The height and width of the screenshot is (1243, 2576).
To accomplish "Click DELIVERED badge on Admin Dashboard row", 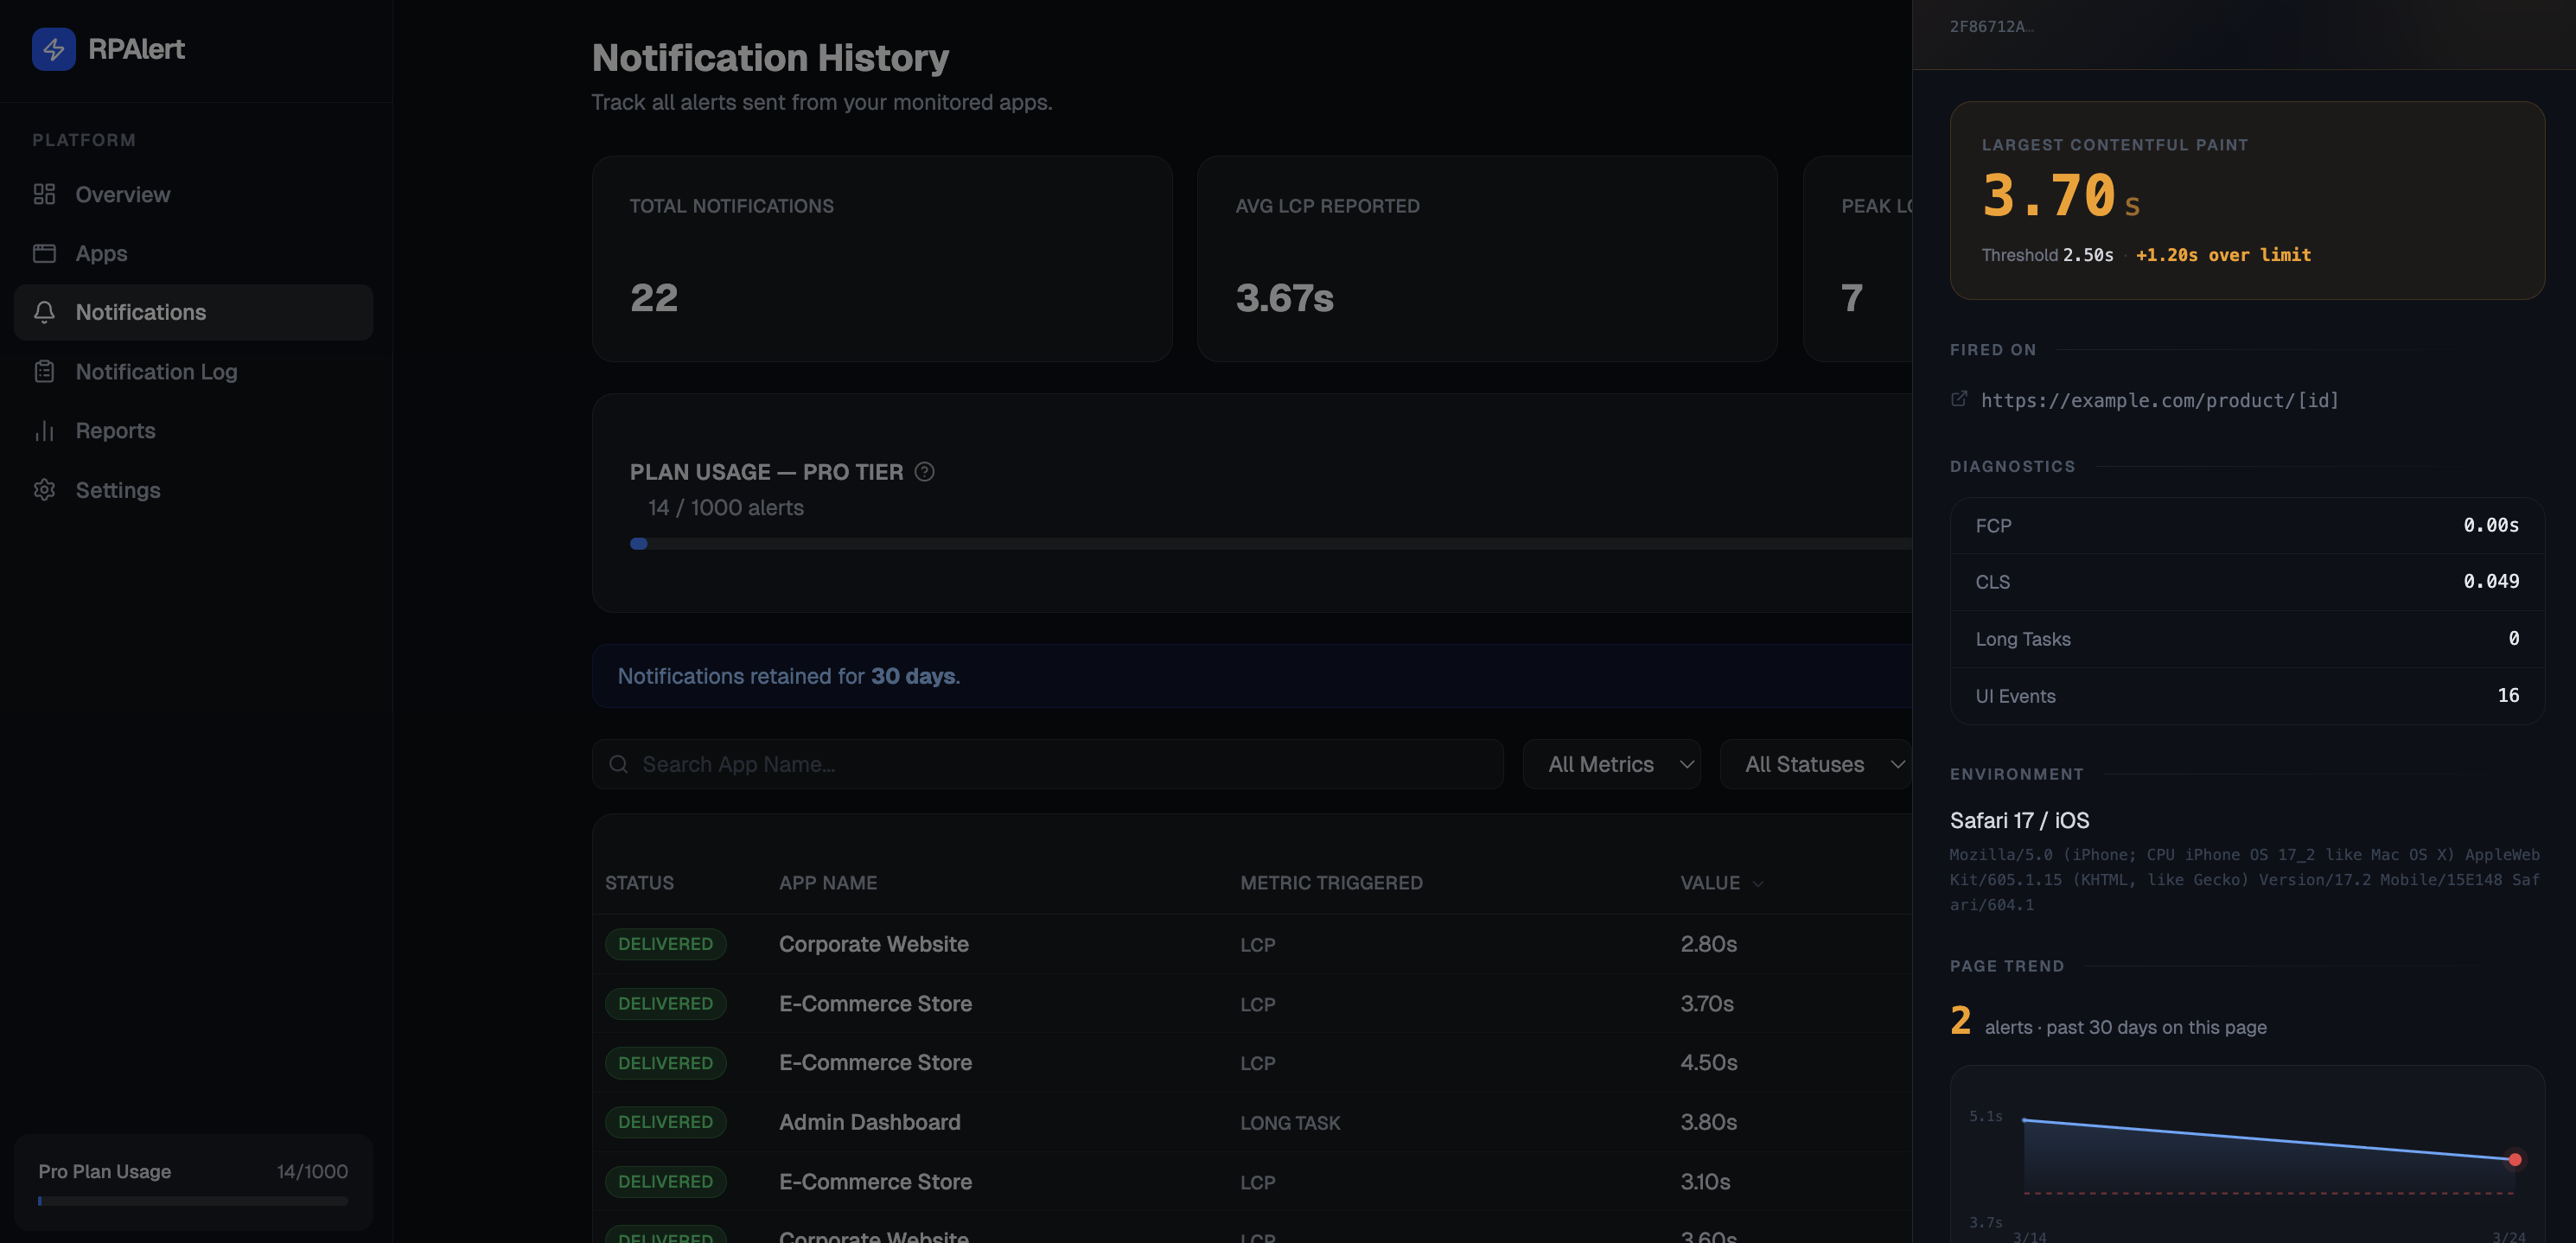I will pyautogui.click(x=665, y=1122).
